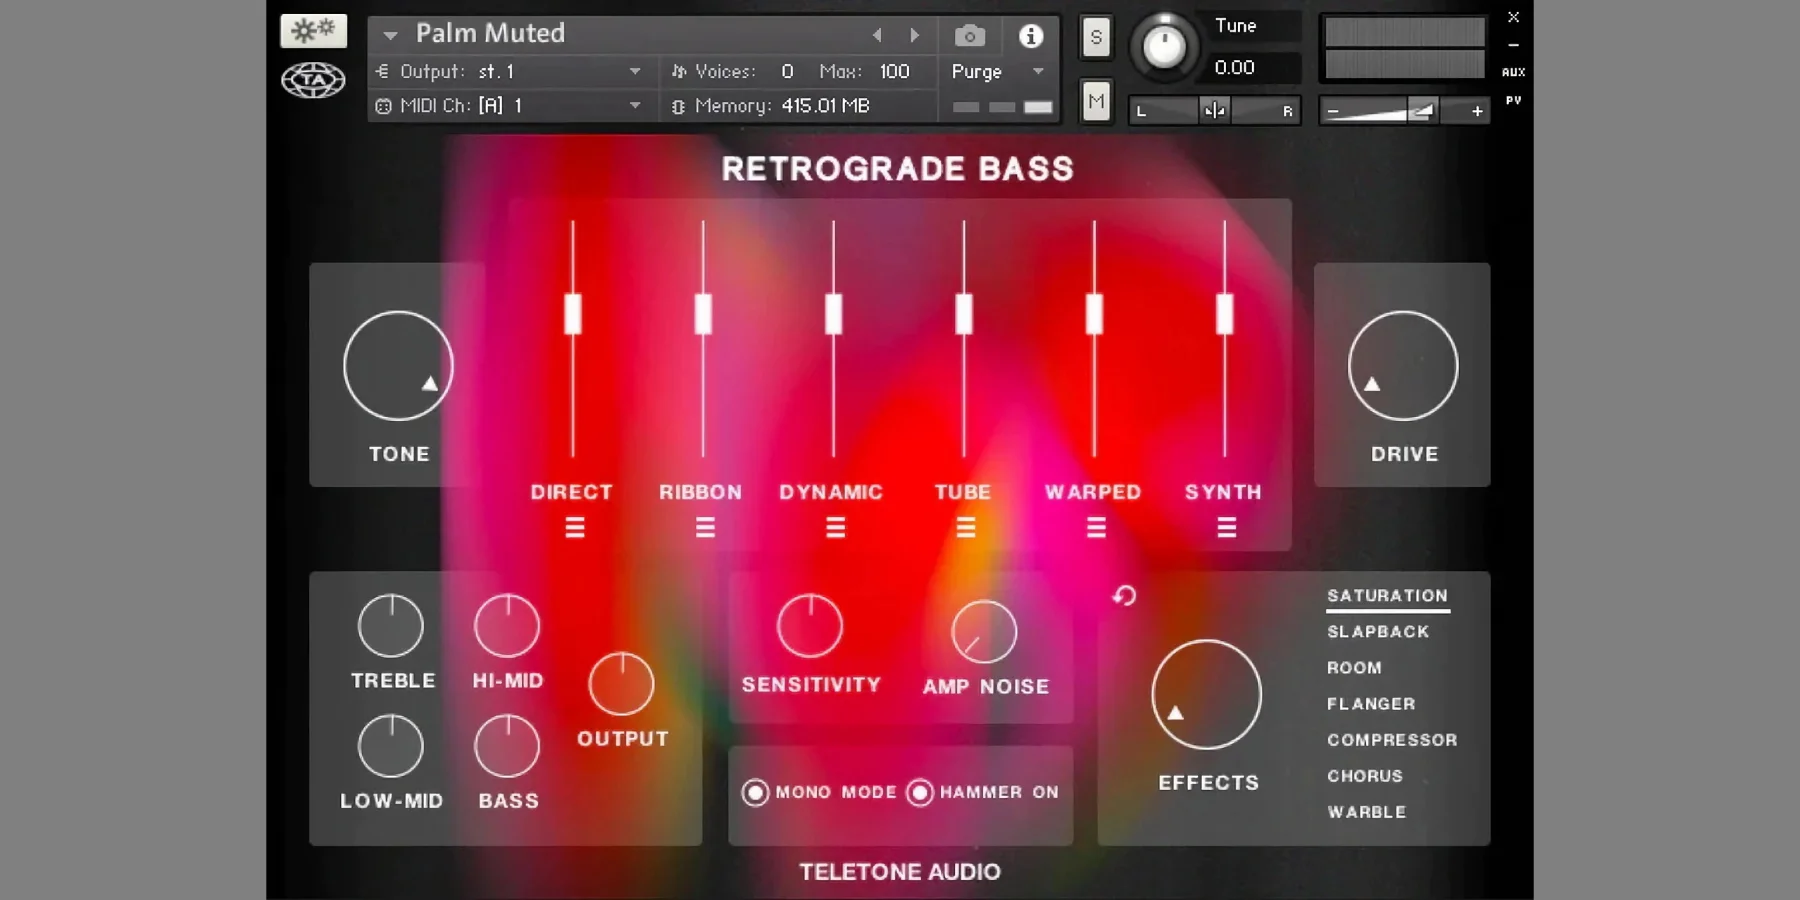Solo the instrument with the S button

tap(1095, 36)
